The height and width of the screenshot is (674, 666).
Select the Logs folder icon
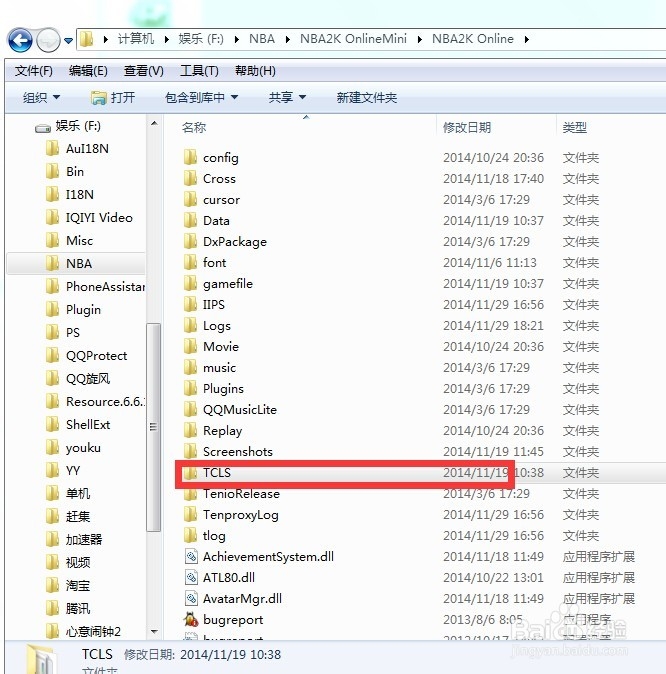[190, 326]
